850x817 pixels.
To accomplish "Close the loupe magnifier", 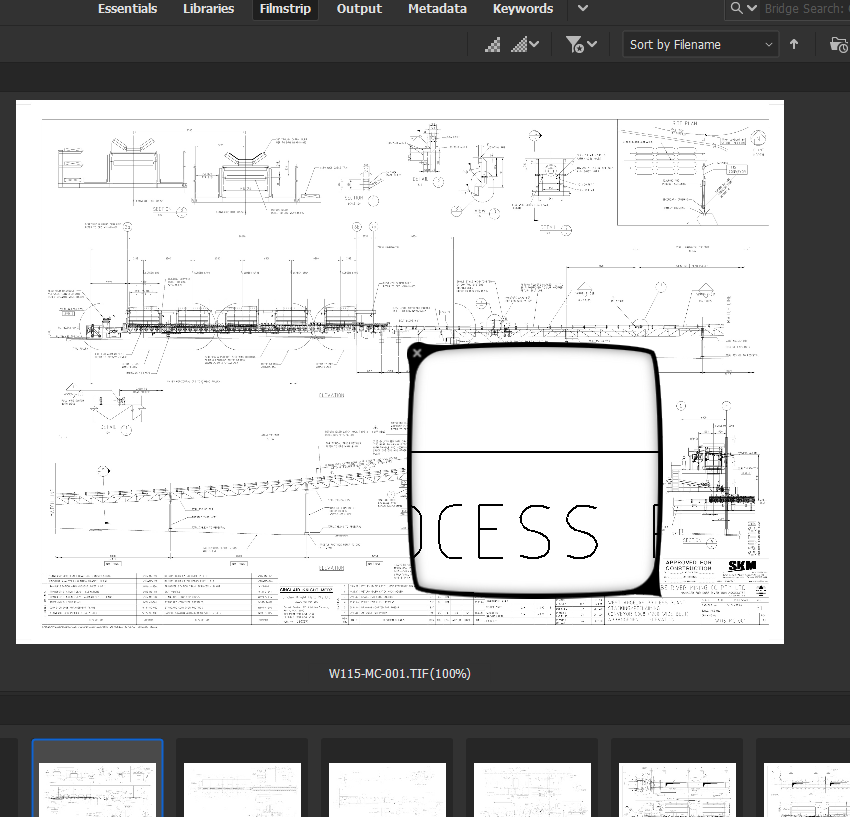I will point(417,353).
